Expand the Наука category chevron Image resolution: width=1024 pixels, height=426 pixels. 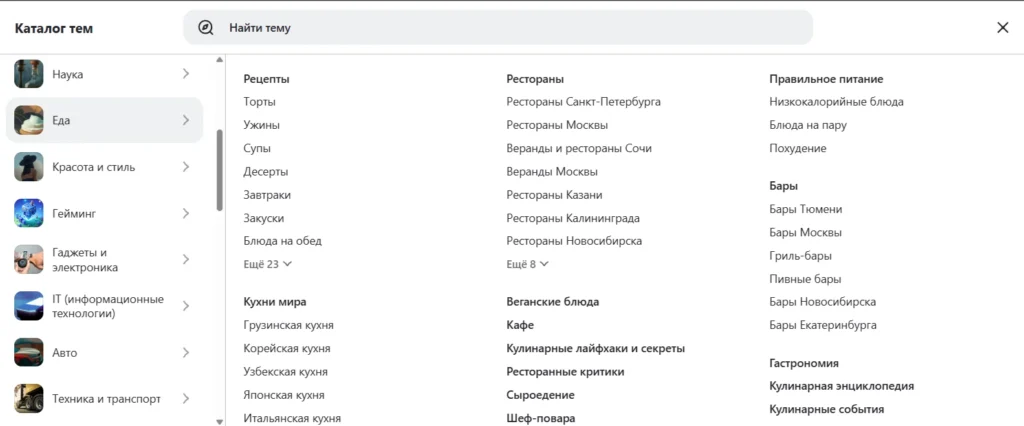coord(186,74)
